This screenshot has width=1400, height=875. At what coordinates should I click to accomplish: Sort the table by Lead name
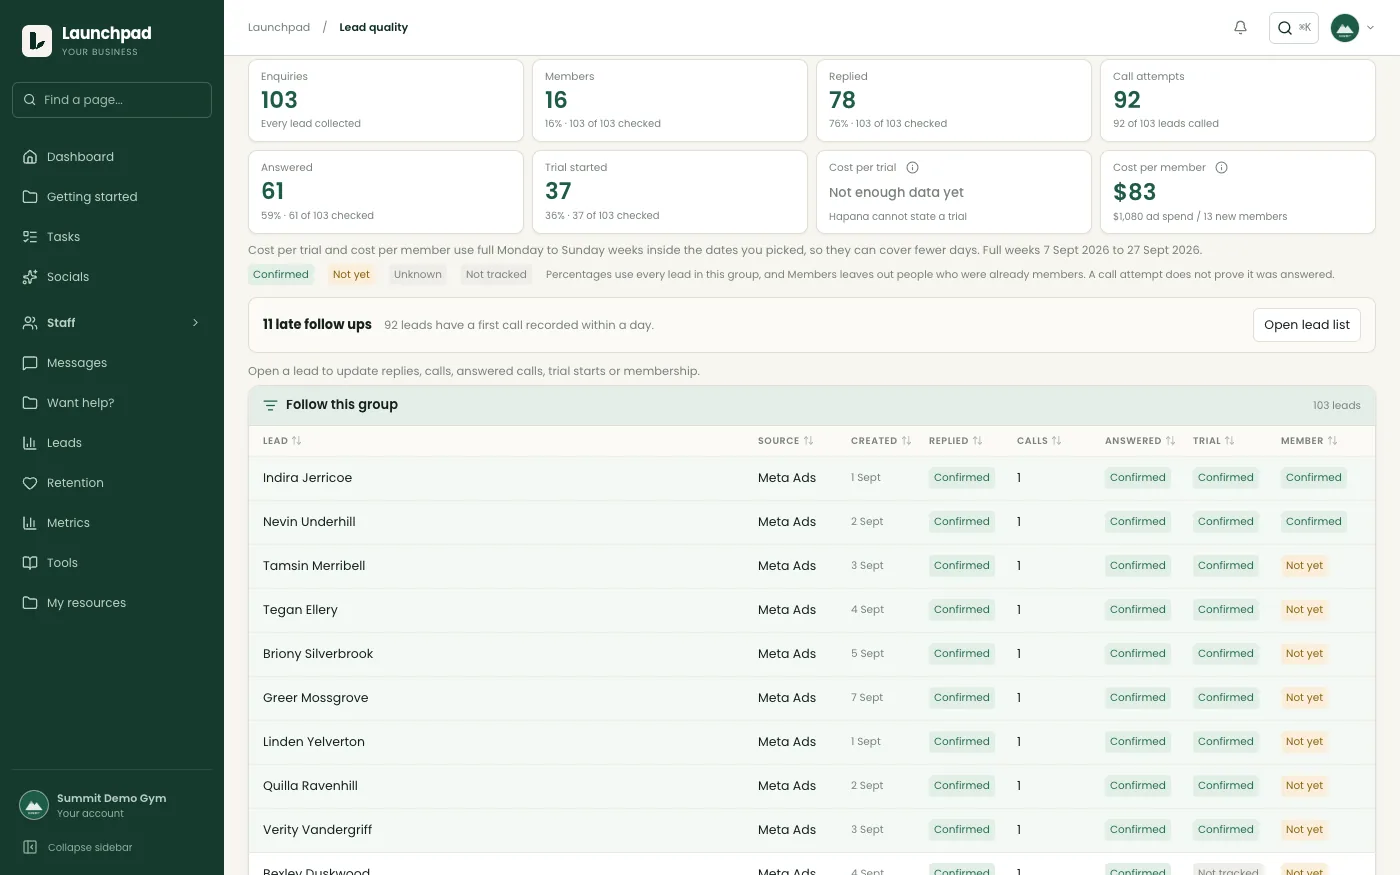[x=282, y=441]
